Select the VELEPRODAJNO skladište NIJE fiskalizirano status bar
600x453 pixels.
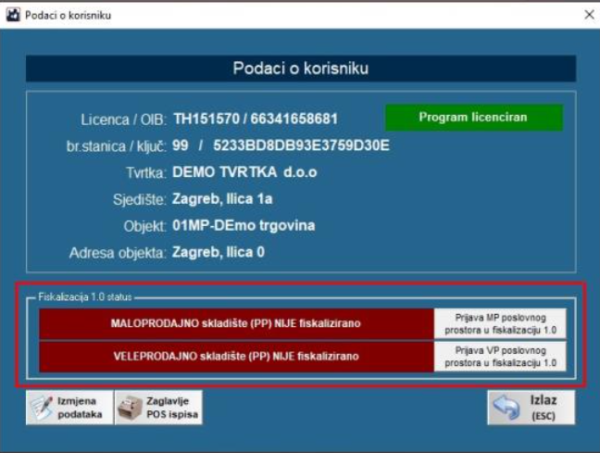236,356
